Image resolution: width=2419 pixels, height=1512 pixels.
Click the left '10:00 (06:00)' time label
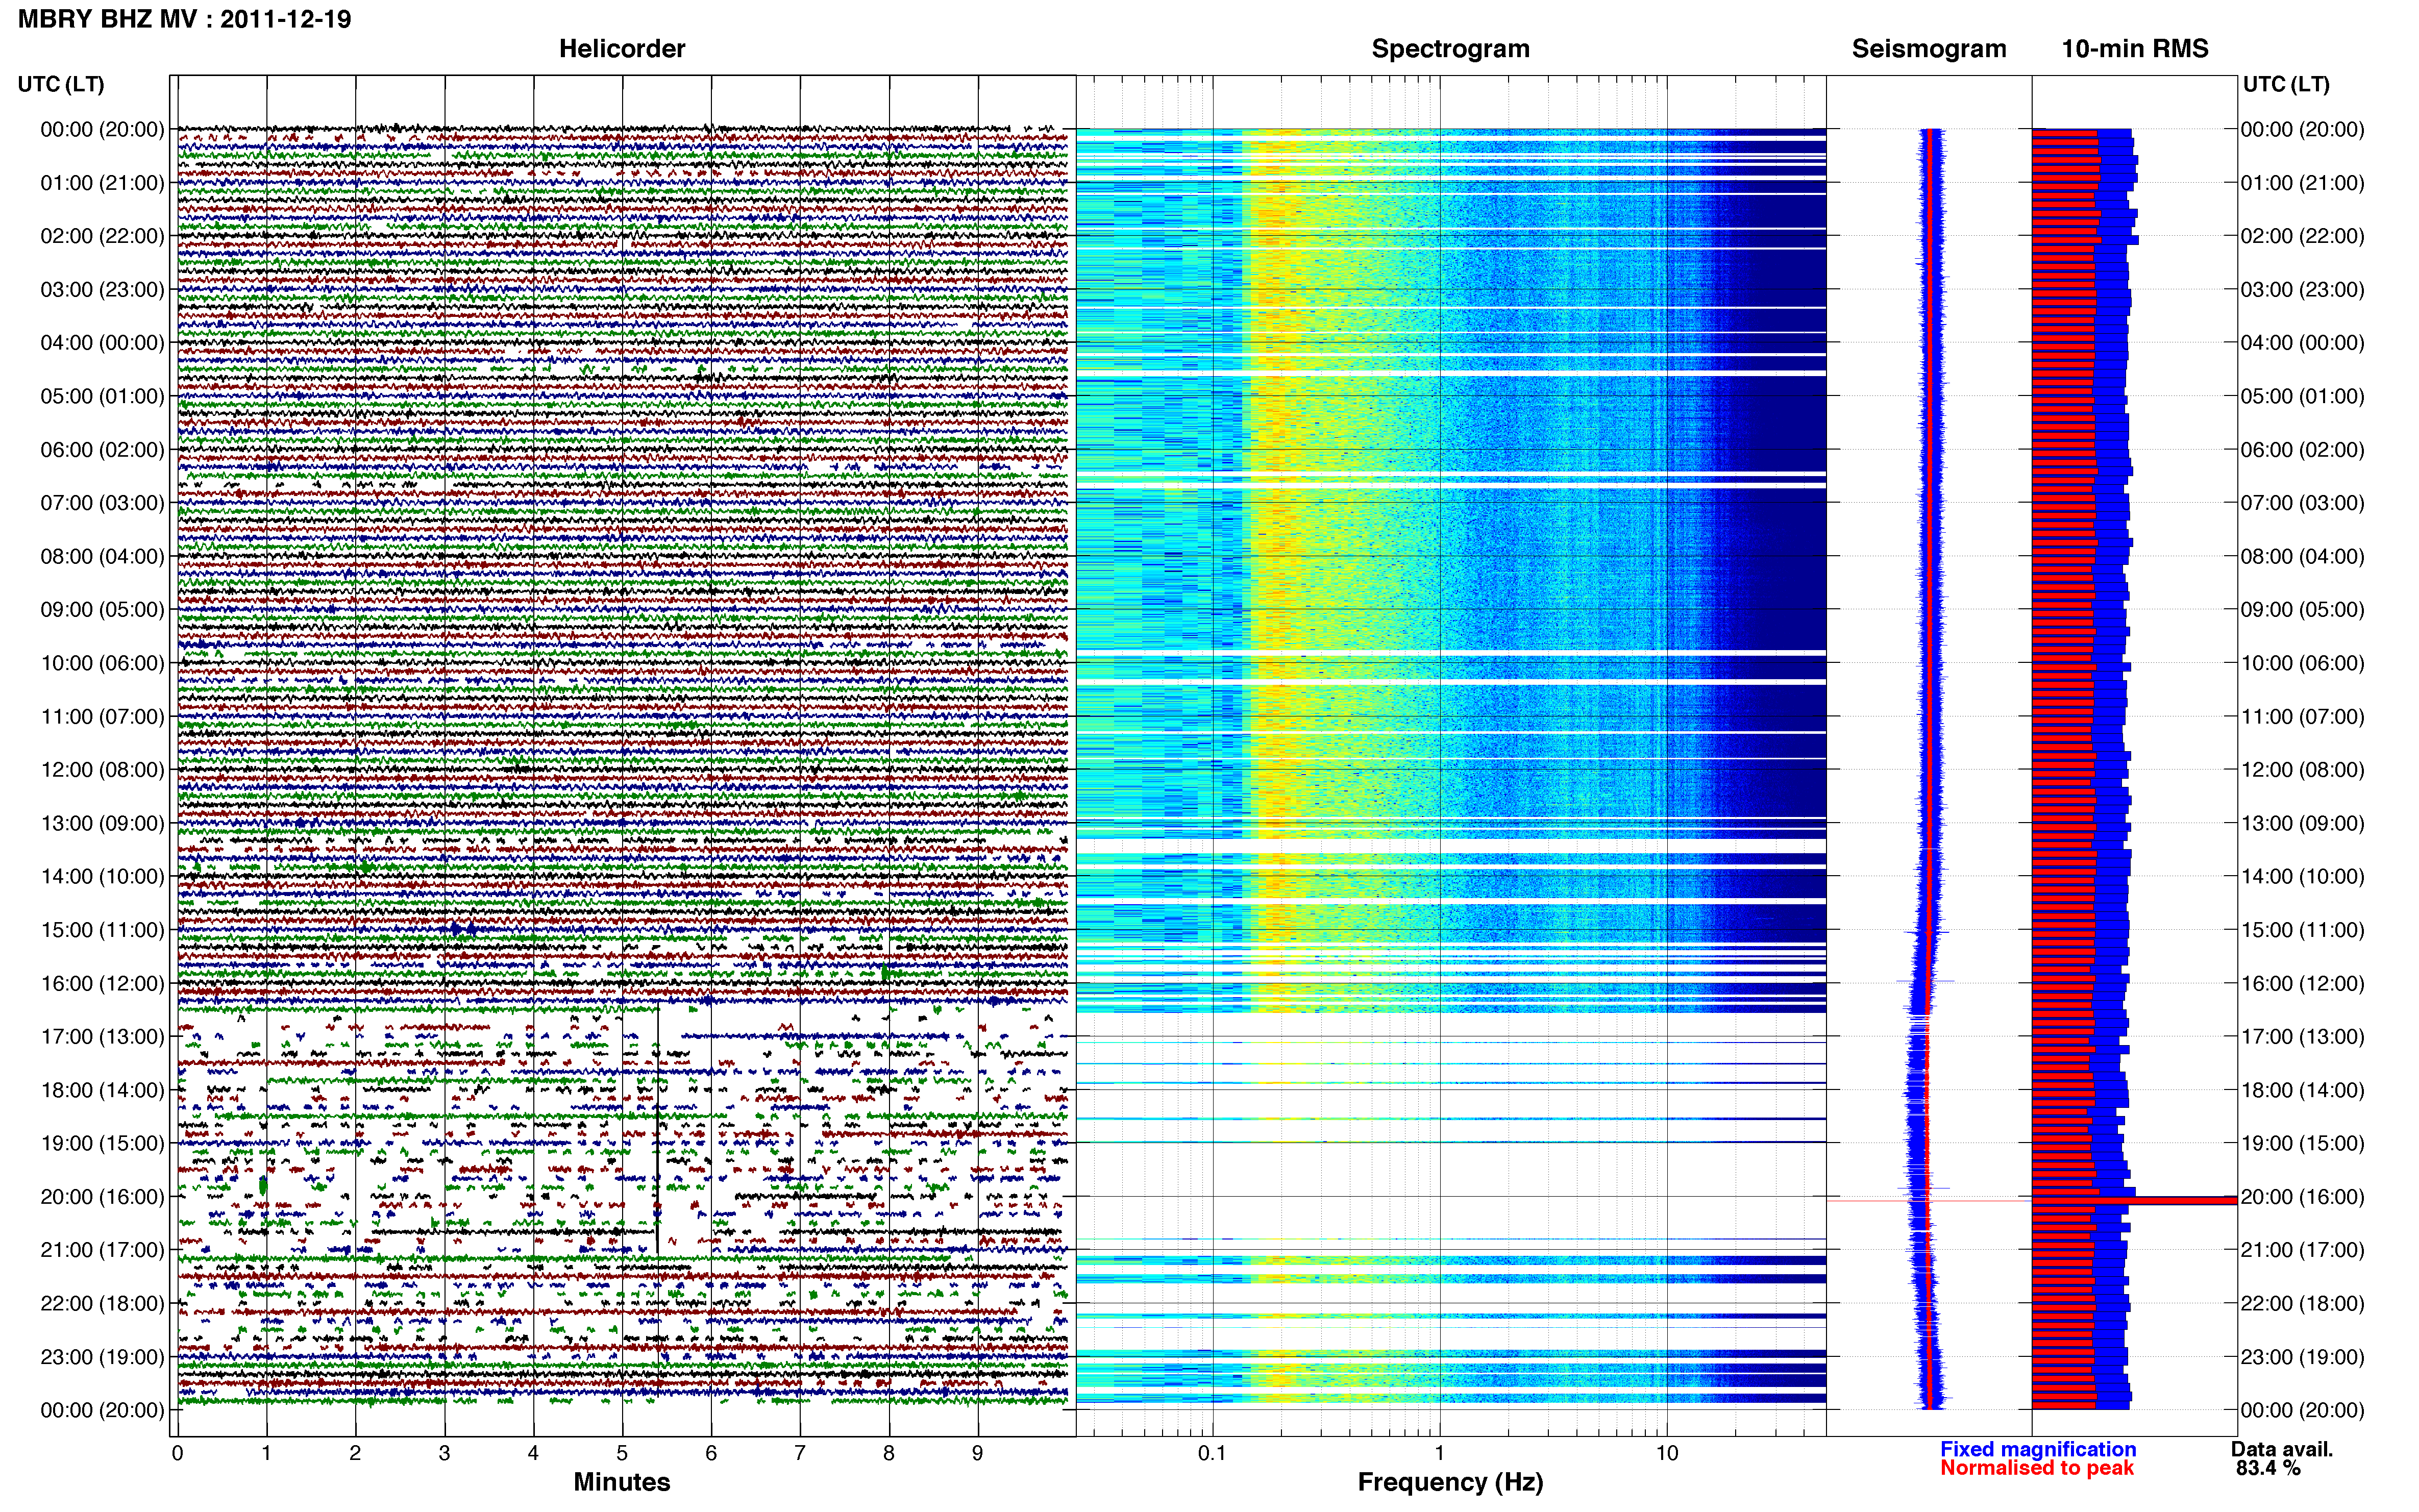pyautogui.click(x=102, y=663)
